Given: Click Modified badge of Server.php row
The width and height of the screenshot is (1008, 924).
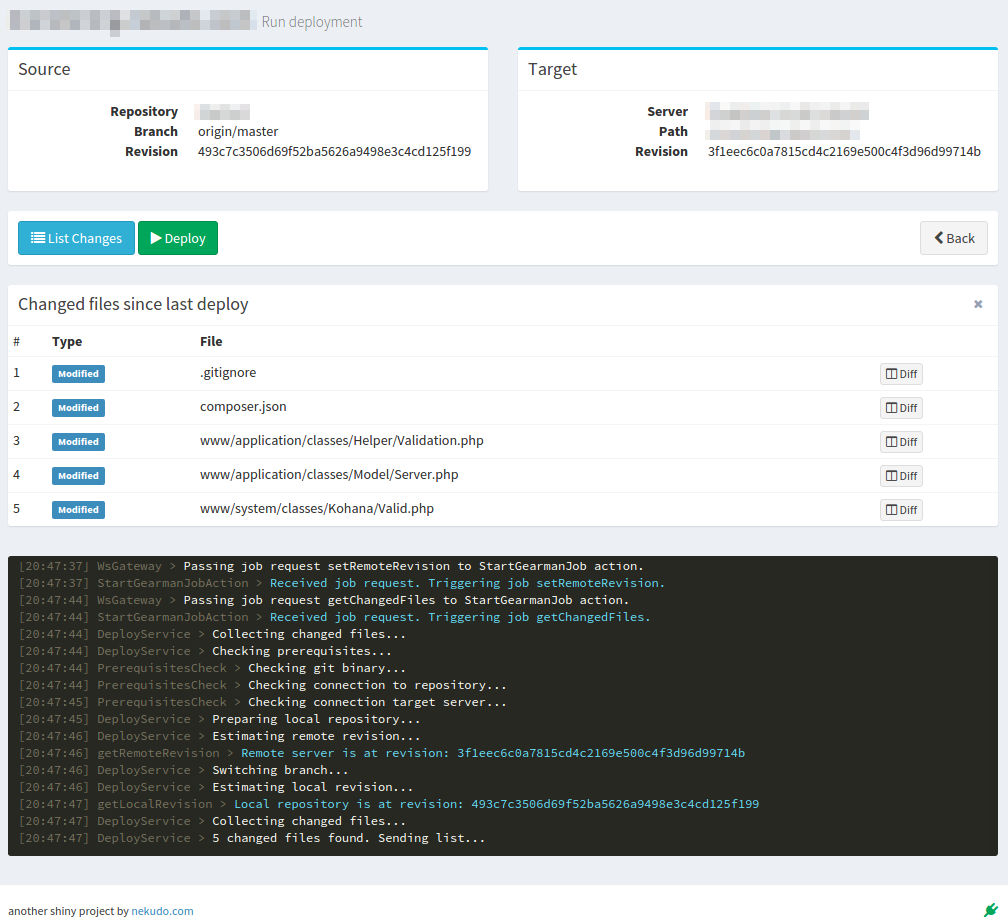Looking at the screenshot, I should (78, 476).
